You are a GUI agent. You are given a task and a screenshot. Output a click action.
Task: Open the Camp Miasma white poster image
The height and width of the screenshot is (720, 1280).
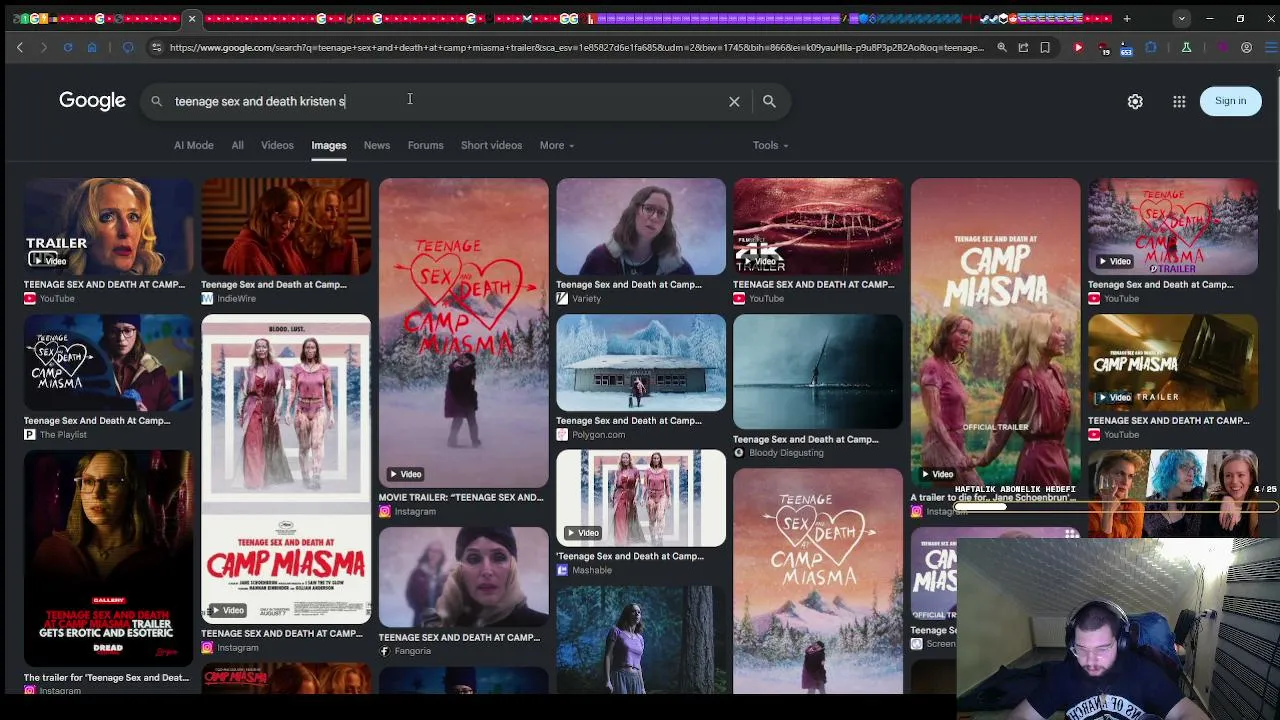pos(285,469)
